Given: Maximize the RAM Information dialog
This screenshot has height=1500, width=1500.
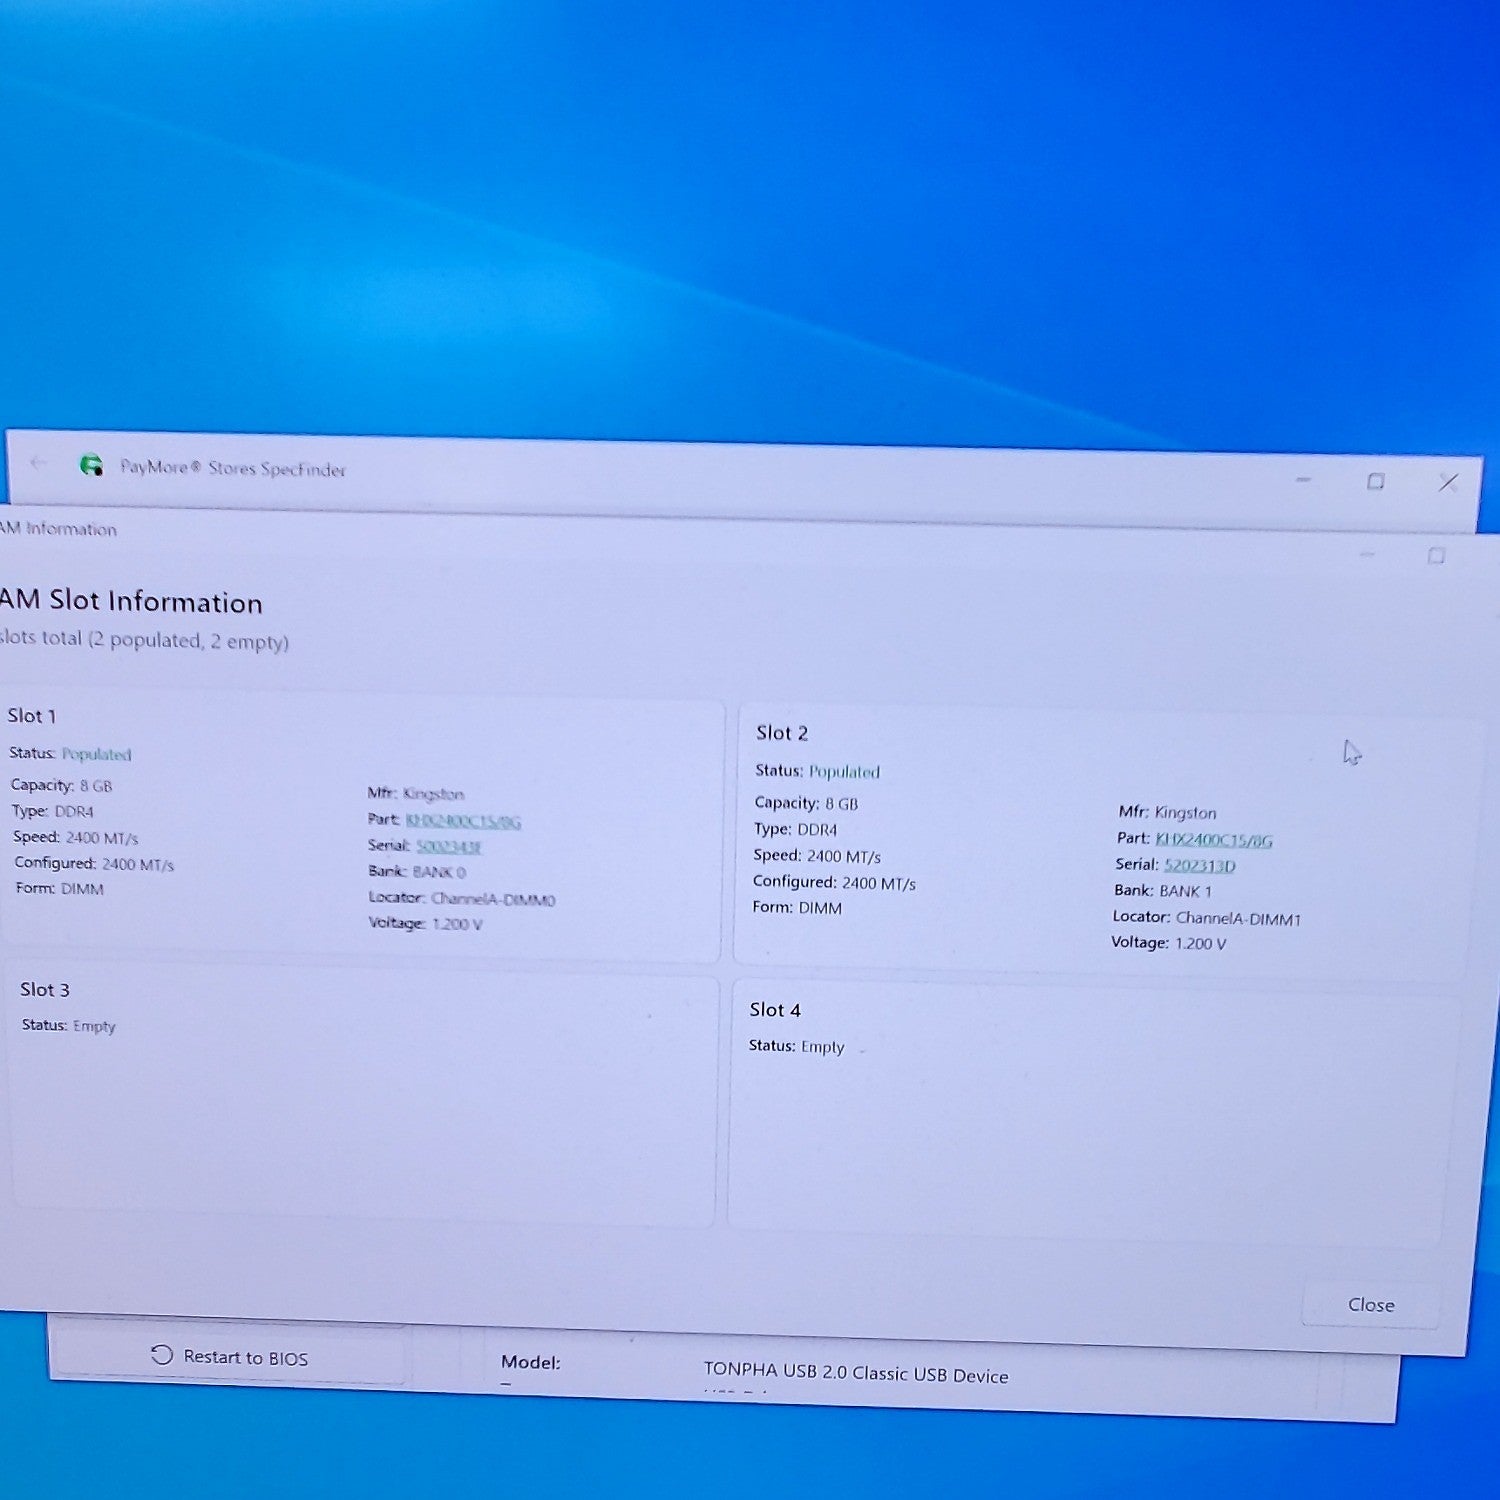Looking at the screenshot, I should point(1437,555).
